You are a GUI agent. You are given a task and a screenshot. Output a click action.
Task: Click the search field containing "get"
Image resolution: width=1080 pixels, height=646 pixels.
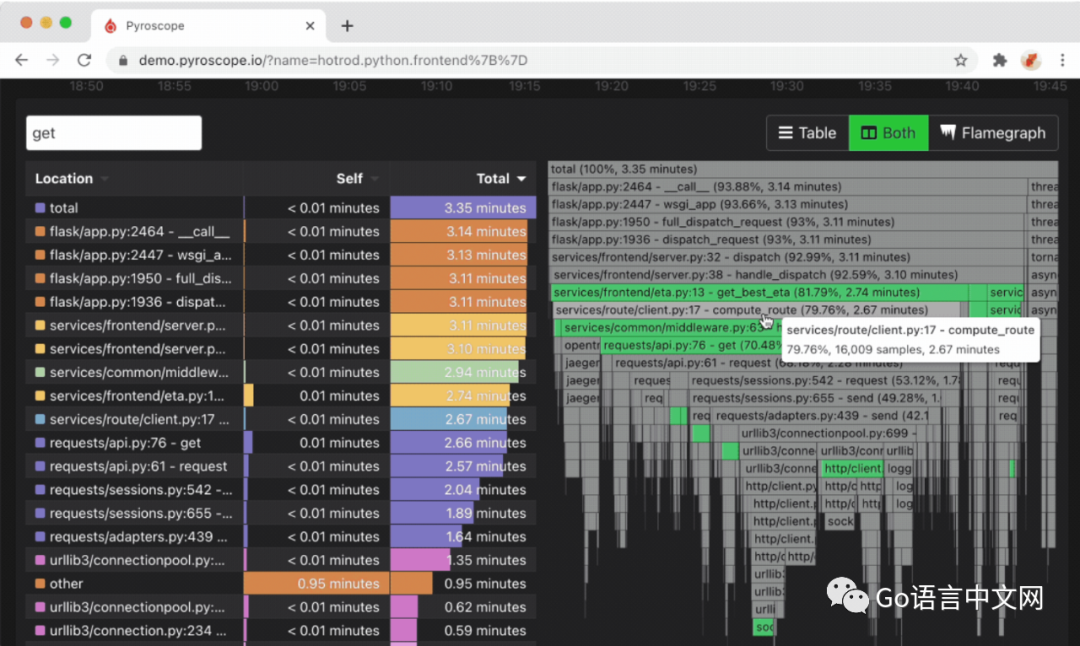click(114, 133)
